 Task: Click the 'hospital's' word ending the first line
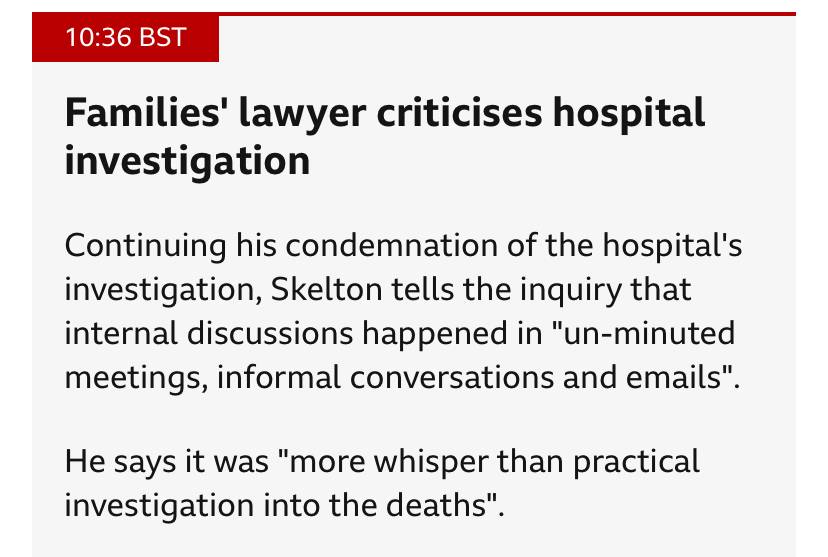[672, 246]
